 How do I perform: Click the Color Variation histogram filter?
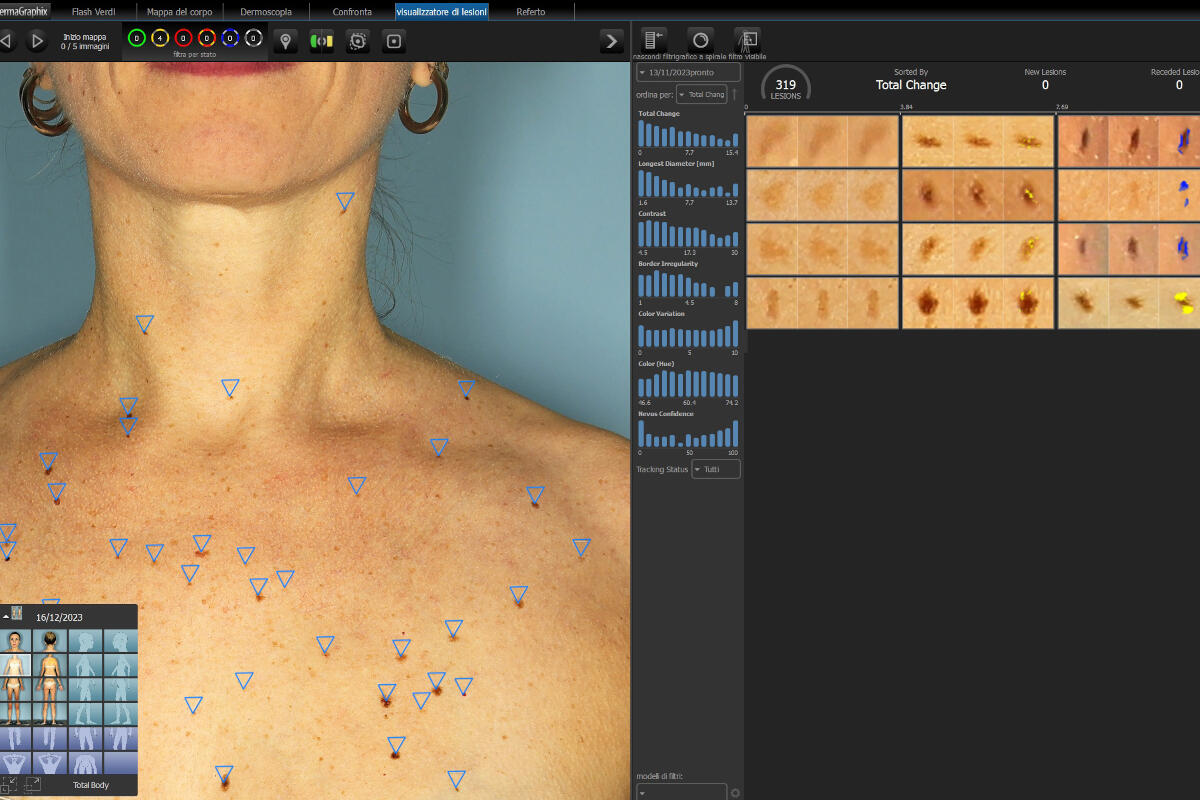coord(688,333)
